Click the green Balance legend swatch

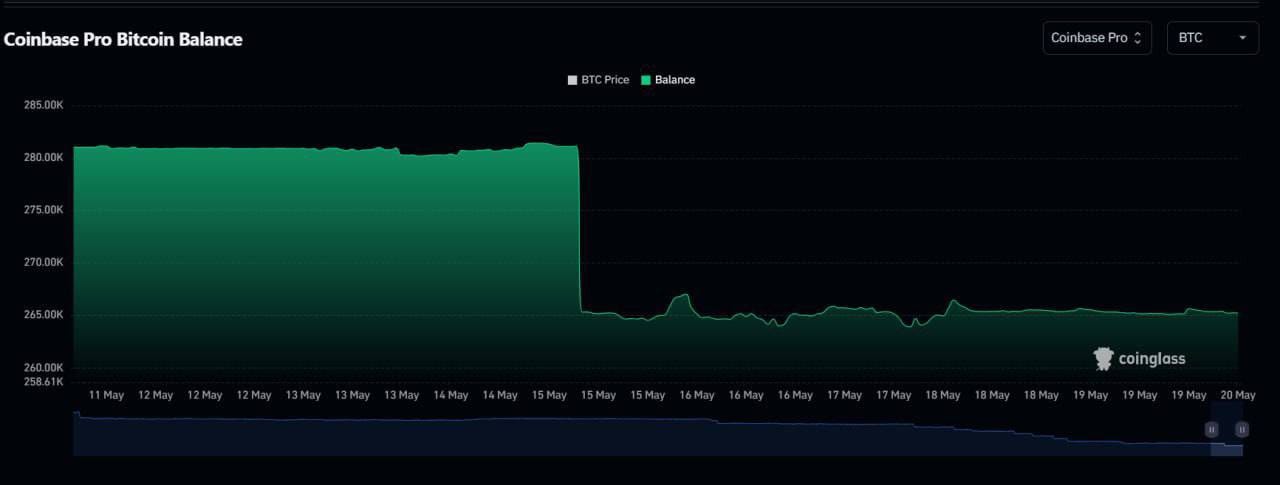coord(646,80)
